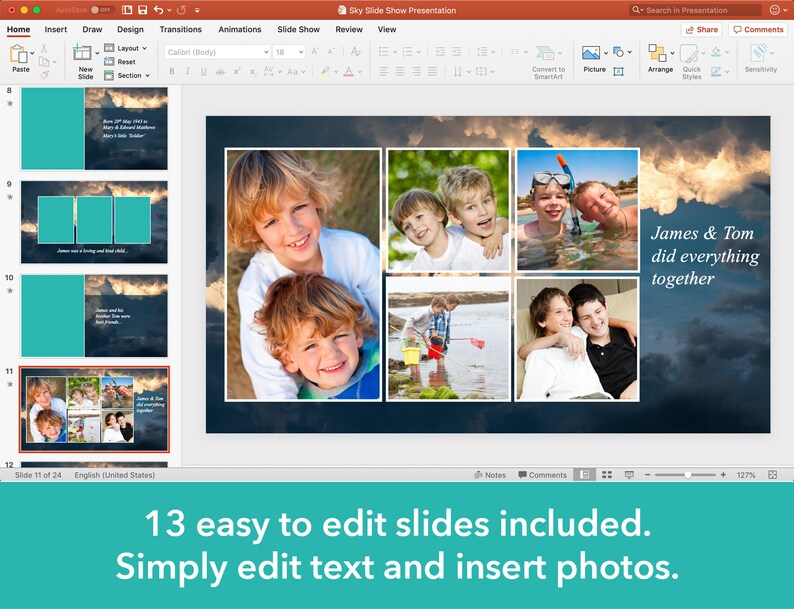Click the Search in Presentation field

pyautogui.click(x=695, y=10)
